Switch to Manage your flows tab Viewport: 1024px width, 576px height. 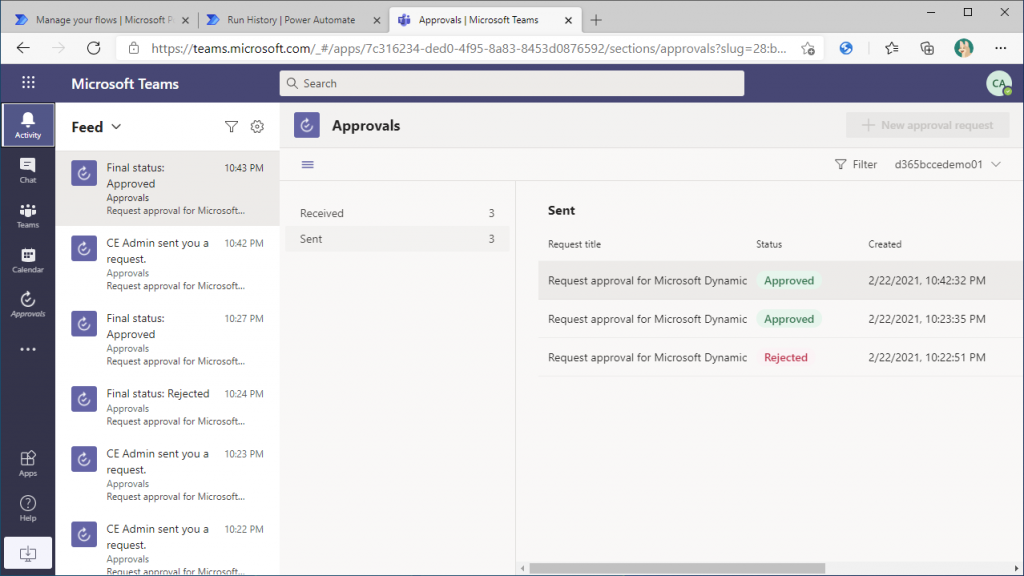(x=103, y=20)
